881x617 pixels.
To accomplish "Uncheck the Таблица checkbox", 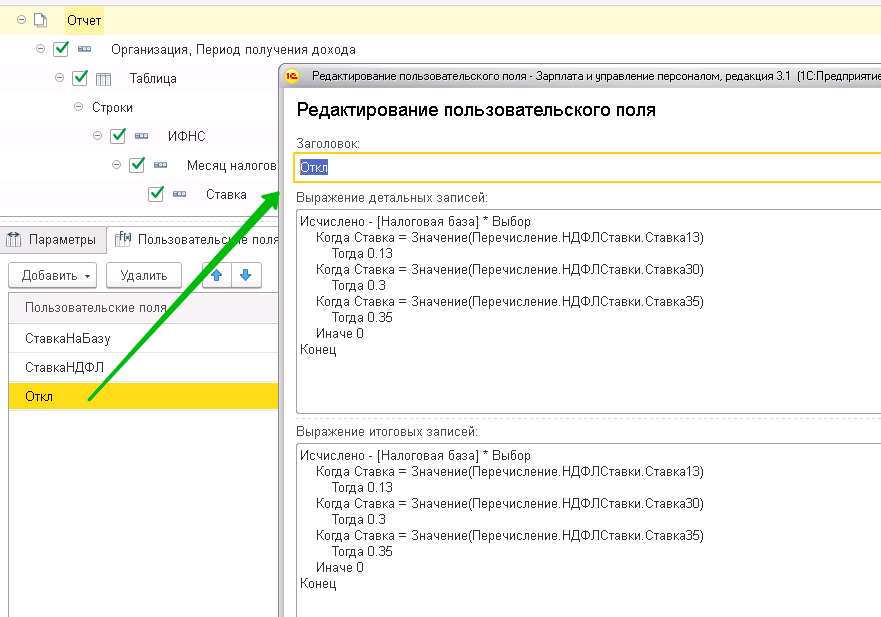I will (x=80, y=78).
